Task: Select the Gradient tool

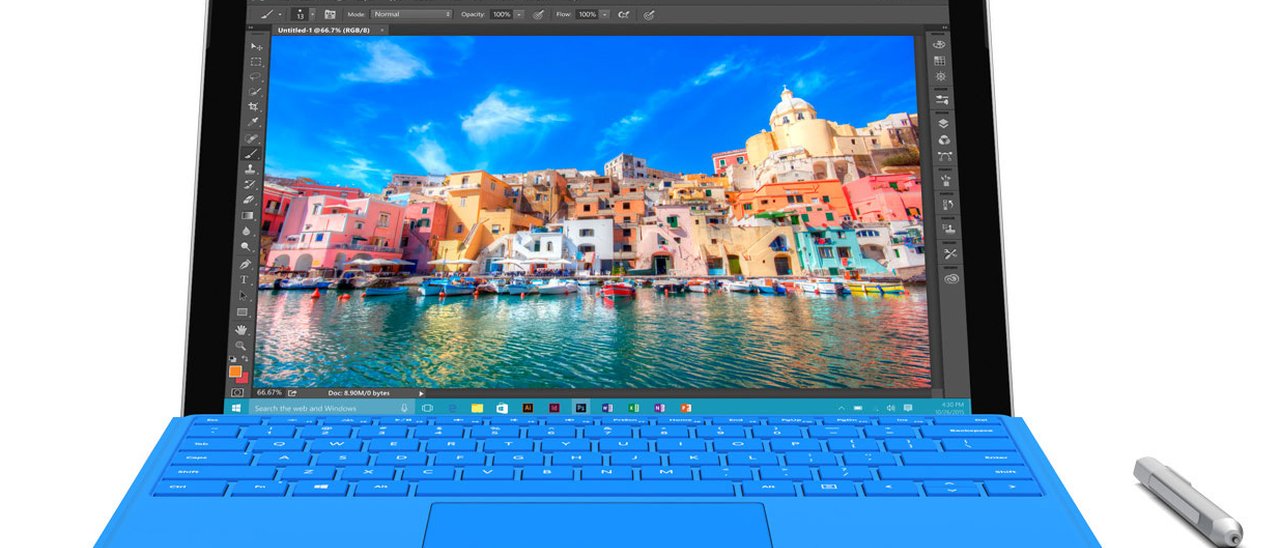Action: coord(248,214)
